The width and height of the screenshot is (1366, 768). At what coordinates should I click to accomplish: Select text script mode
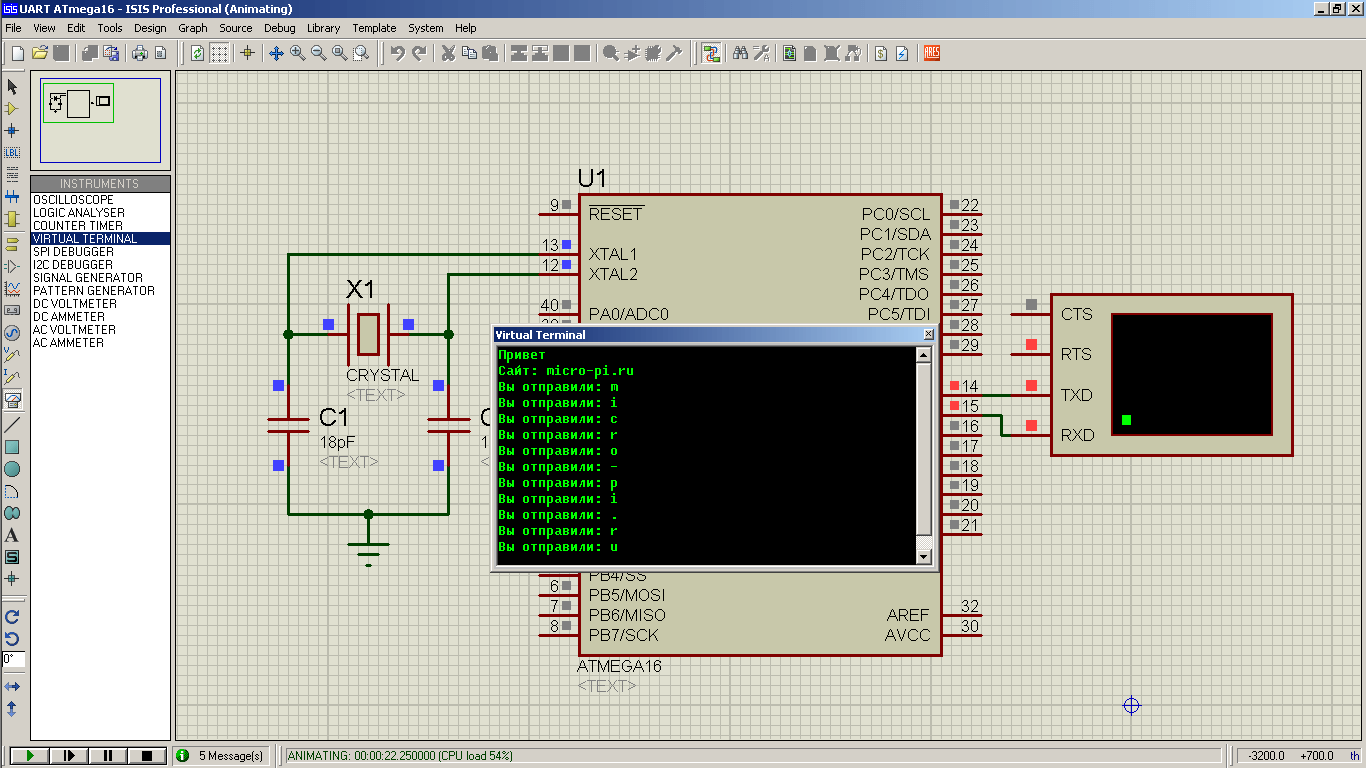pos(12,174)
